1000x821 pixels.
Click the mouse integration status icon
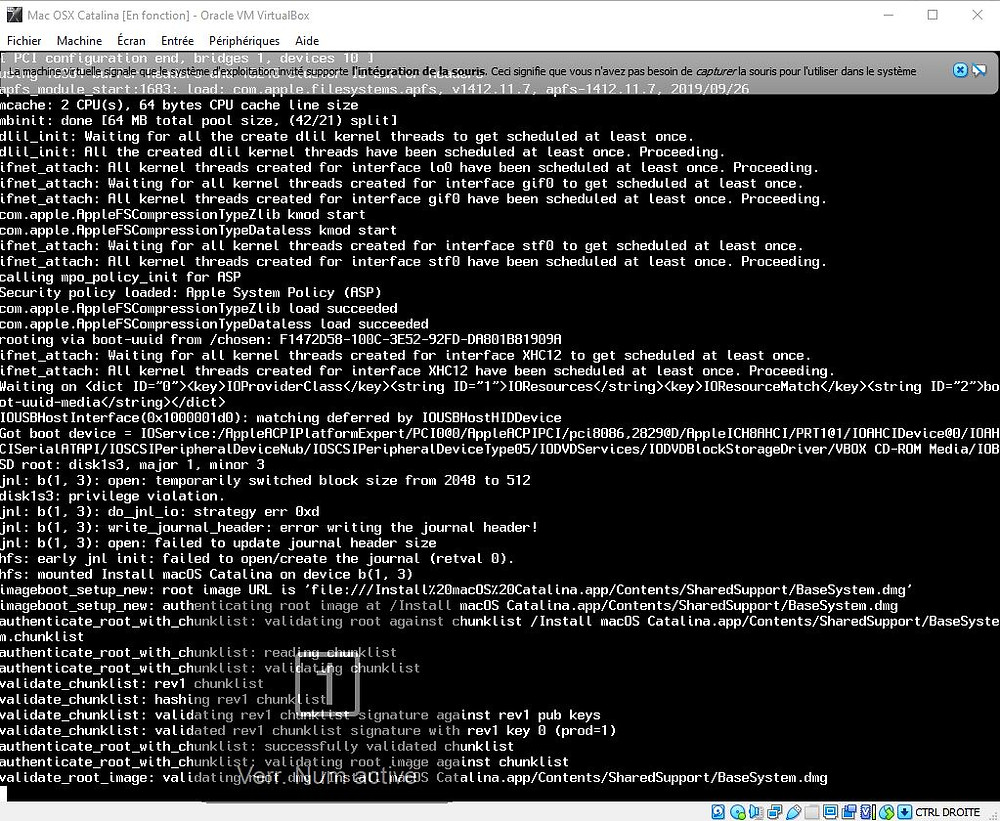click(886, 812)
